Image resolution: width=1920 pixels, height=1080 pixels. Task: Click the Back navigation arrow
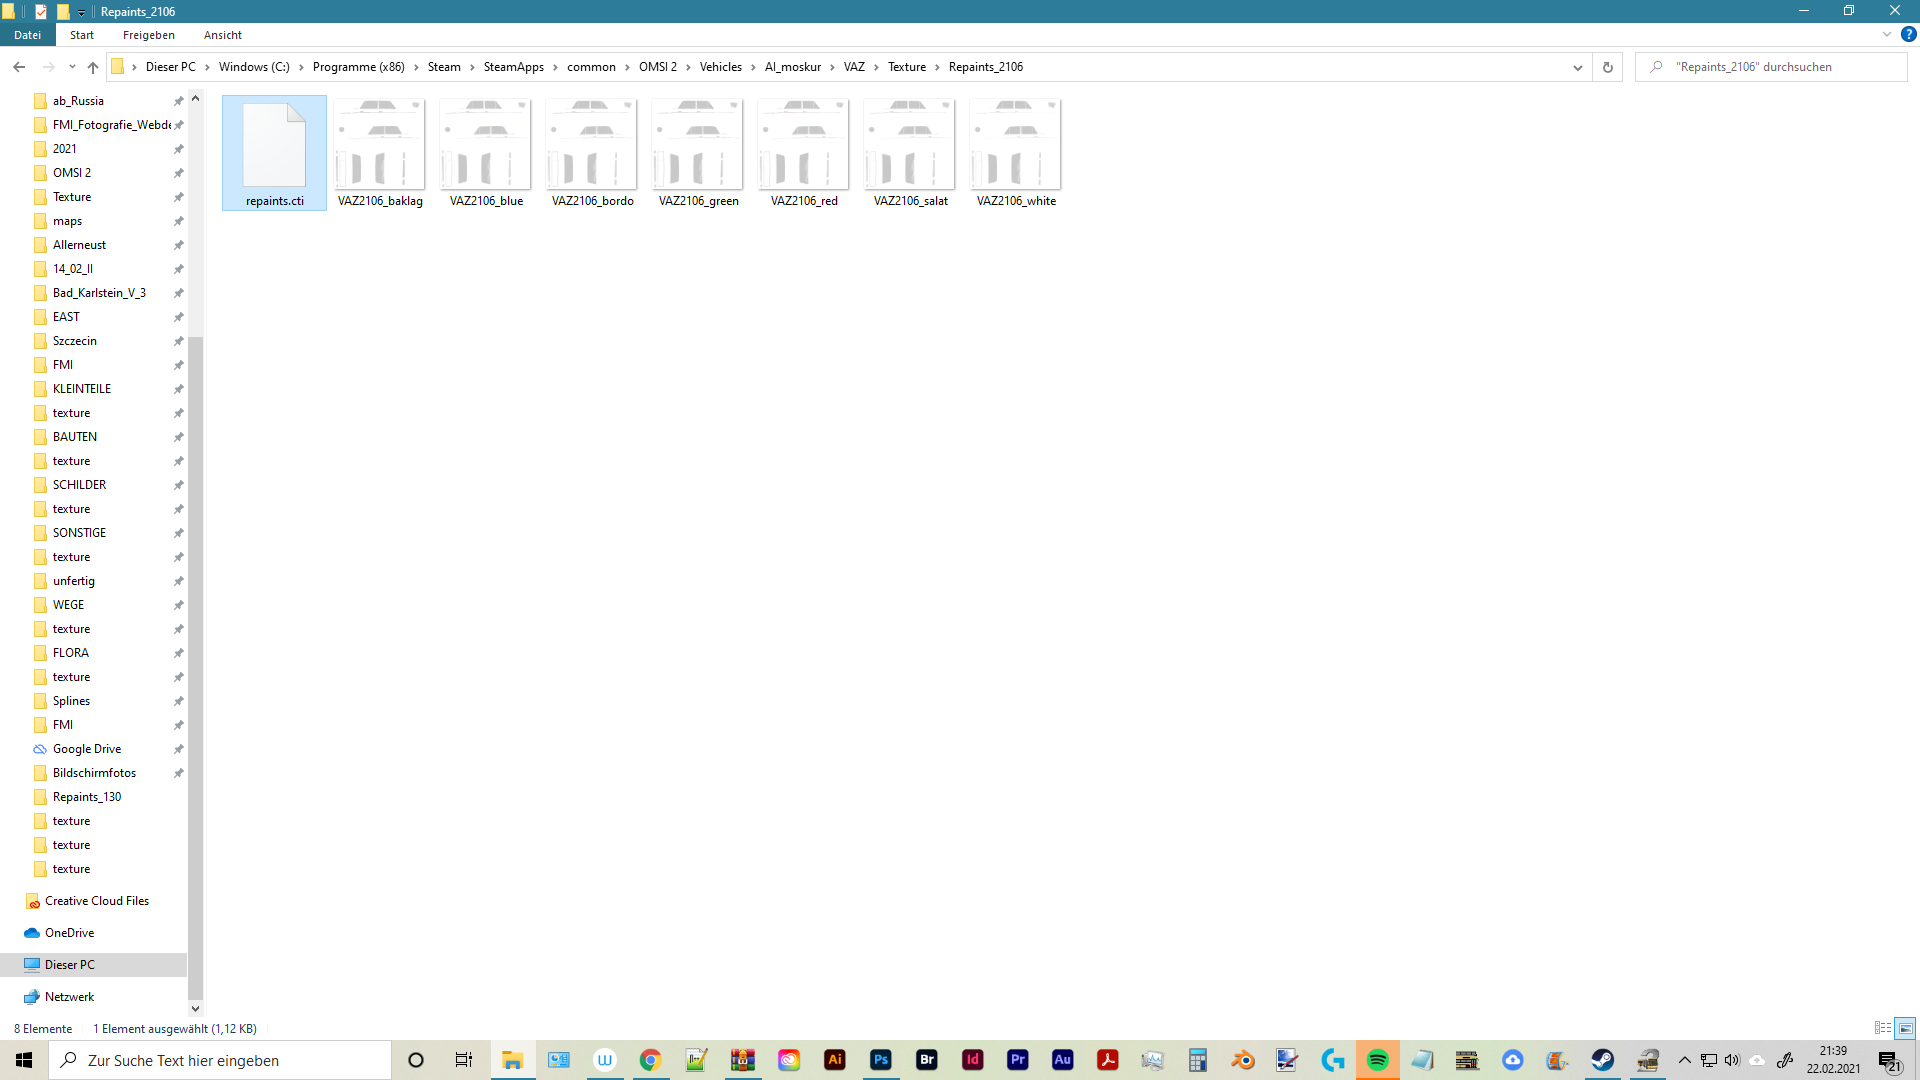19,67
